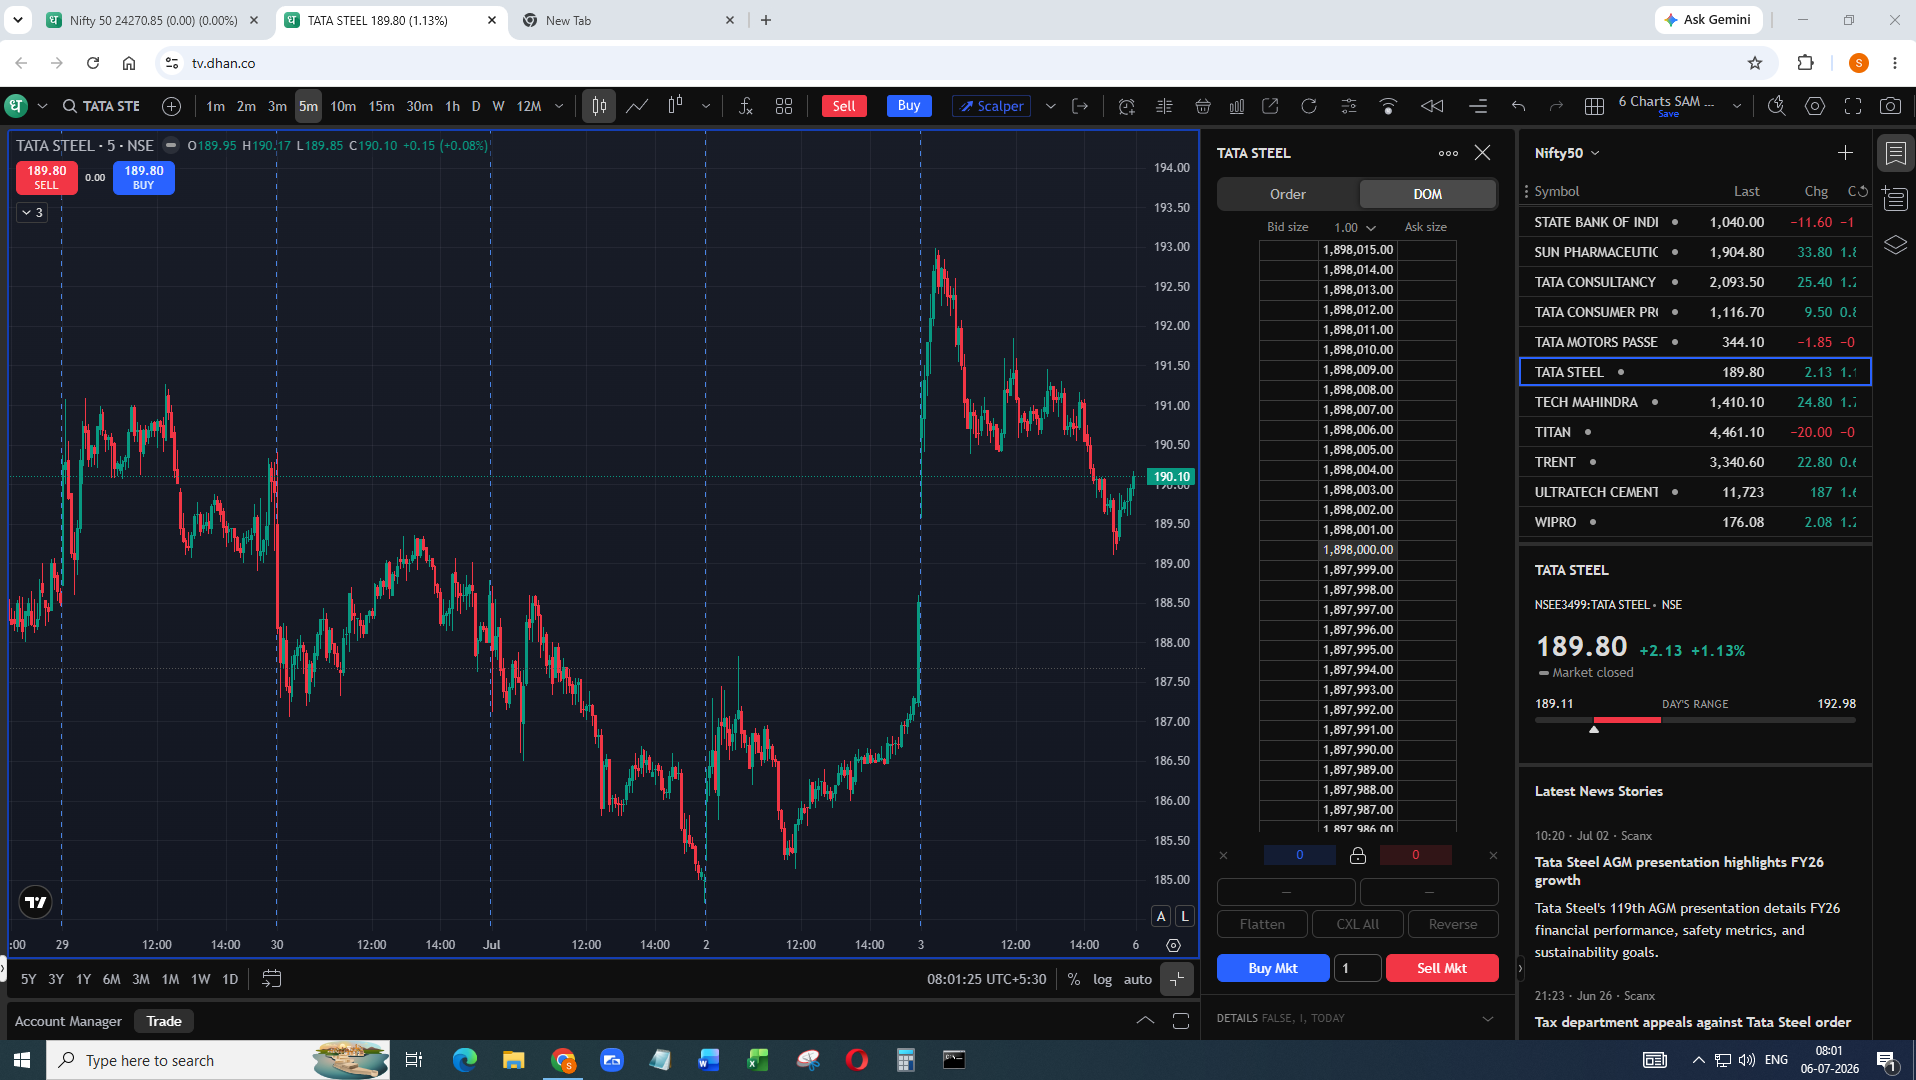Screen dimensions: 1916x1080
Task: Toggle the A auto-scale button
Action: point(1161,916)
